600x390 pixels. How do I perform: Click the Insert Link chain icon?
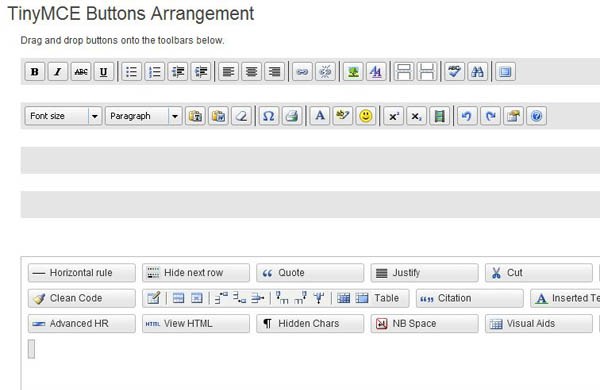click(x=302, y=72)
